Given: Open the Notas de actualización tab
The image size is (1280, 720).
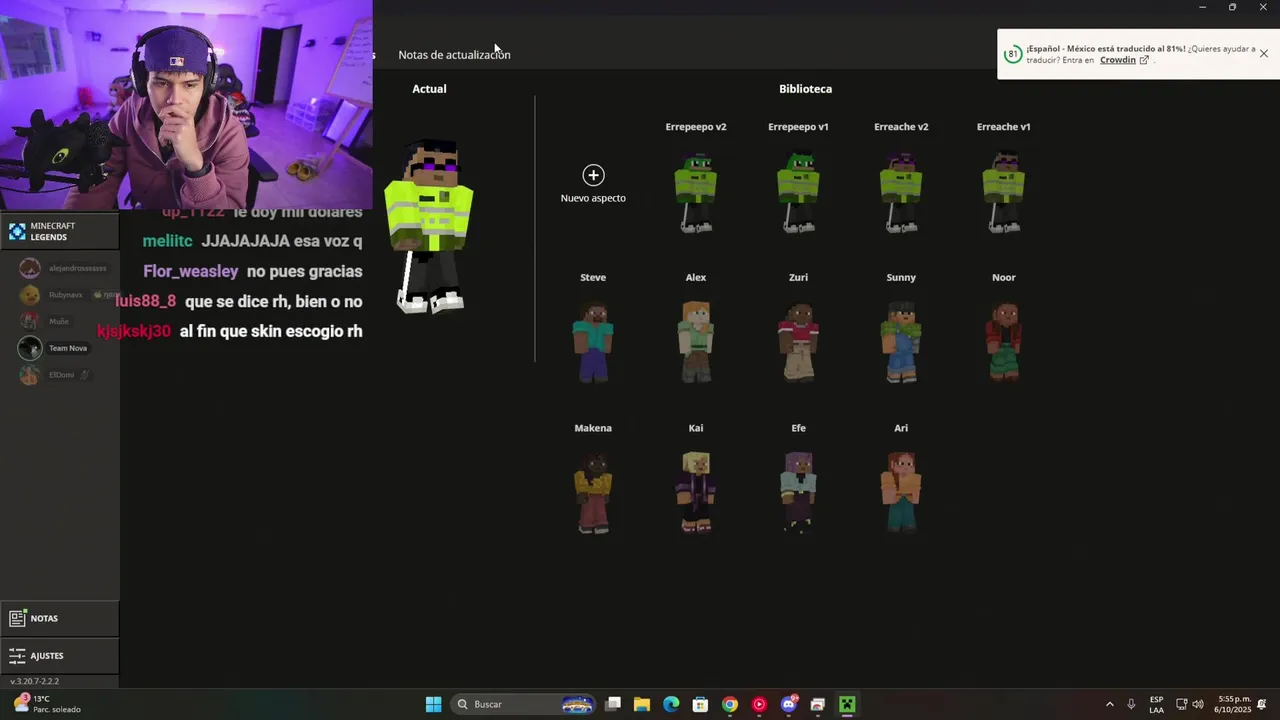Looking at the screenshot, I should tap(454, 55).
